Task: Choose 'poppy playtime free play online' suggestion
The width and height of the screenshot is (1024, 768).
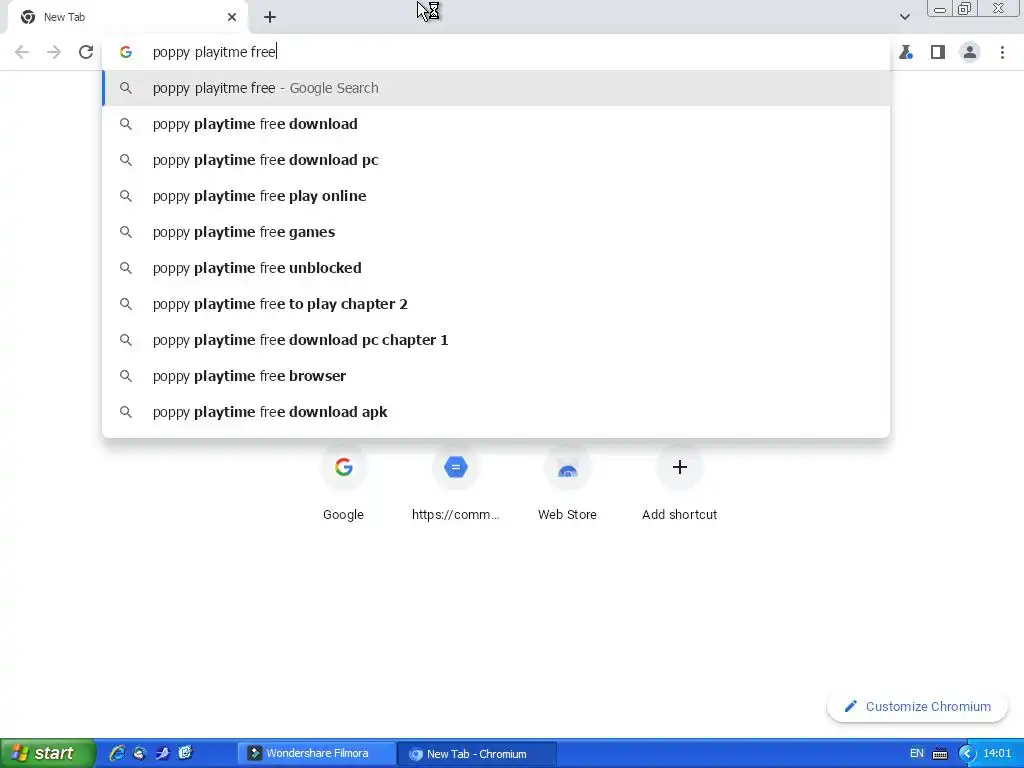Action: 496,196
